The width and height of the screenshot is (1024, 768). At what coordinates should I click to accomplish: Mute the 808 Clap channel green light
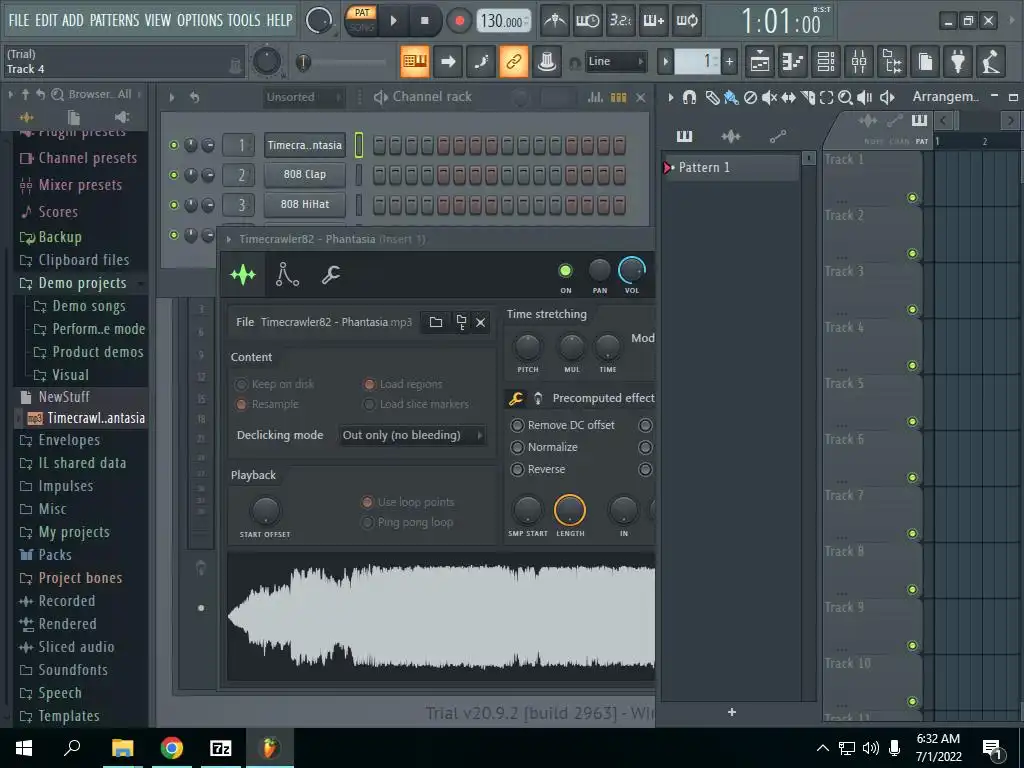click(174, 175)
